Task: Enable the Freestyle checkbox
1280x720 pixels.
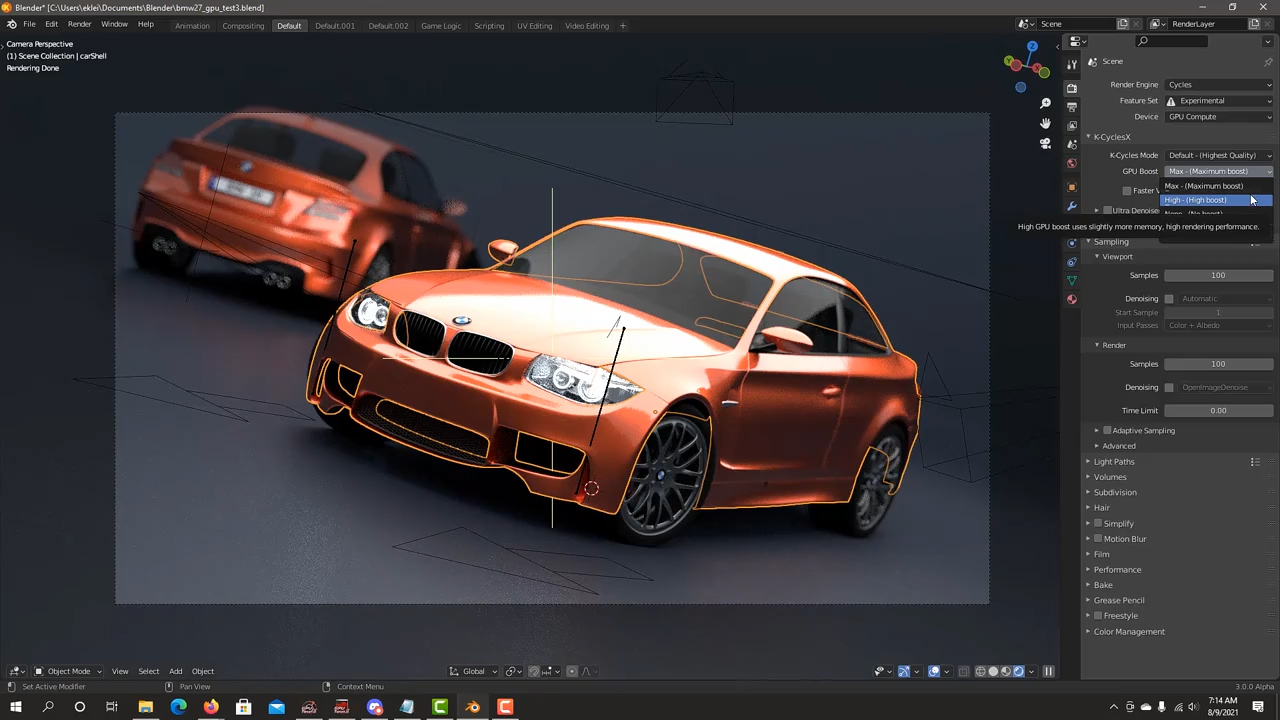Action: pyautogui.click(x=1098, y=615)
